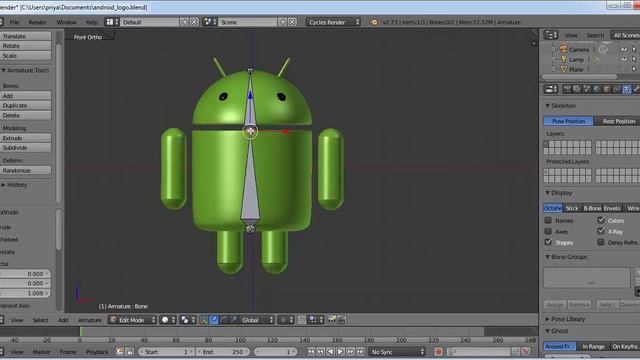Open the Playback menu in timeline
This screenshot has width=640, height=360.
[x=97, y=351]
